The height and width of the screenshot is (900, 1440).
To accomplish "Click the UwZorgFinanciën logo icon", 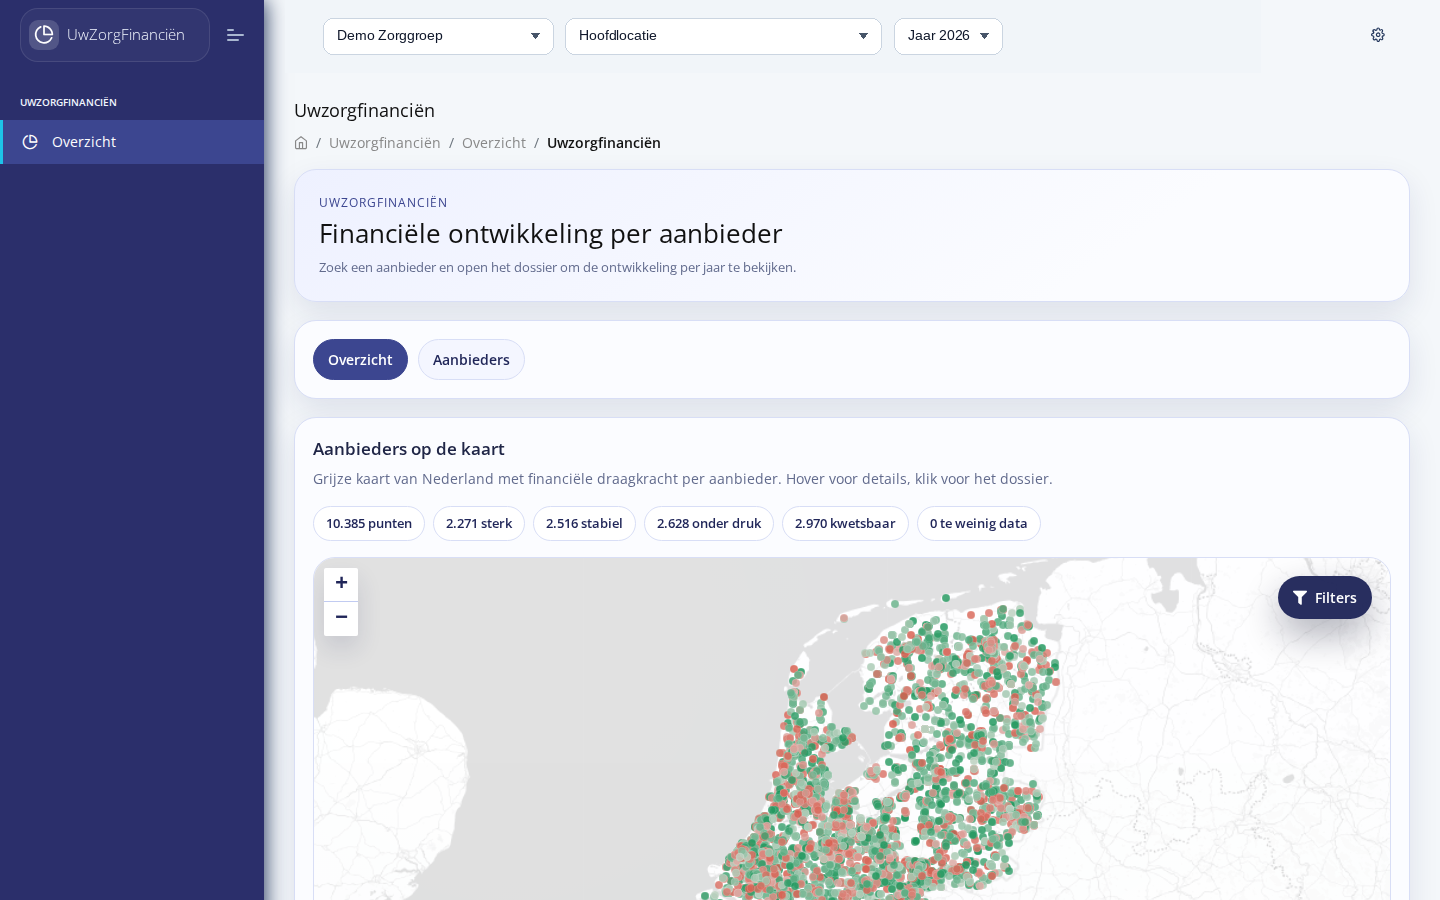I will (44, 35).
